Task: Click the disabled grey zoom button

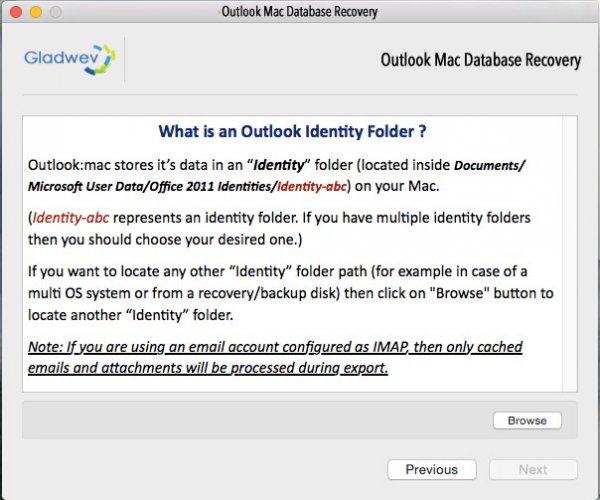Action: coord(55,12)
